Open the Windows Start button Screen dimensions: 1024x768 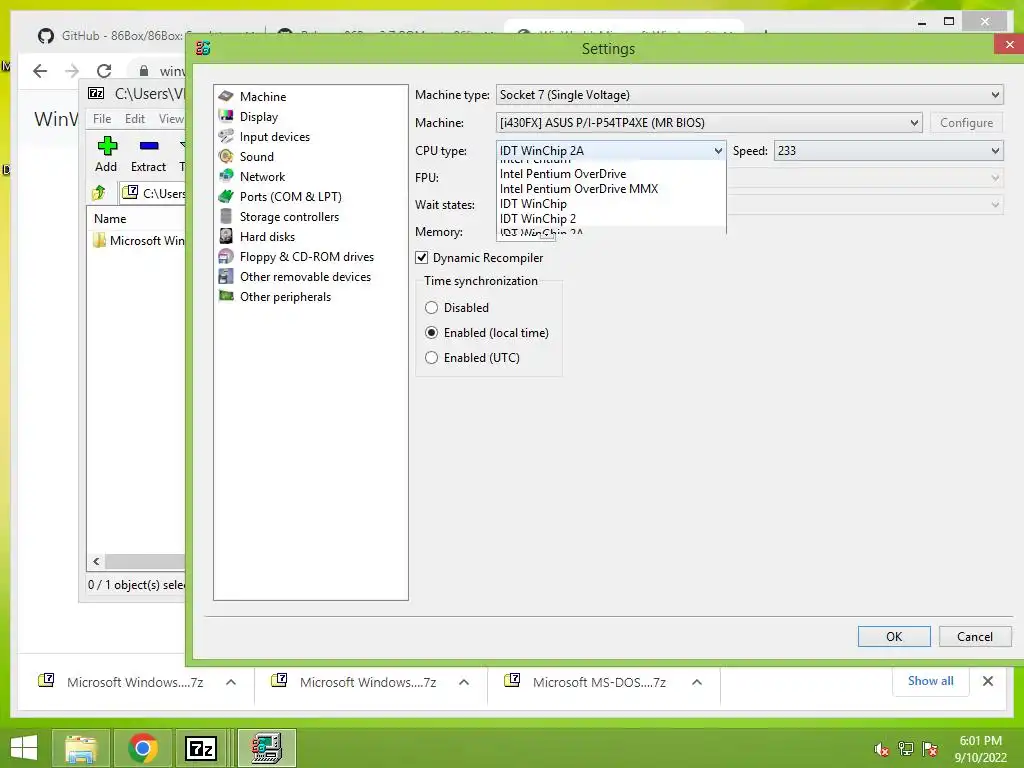click(24, 748)
